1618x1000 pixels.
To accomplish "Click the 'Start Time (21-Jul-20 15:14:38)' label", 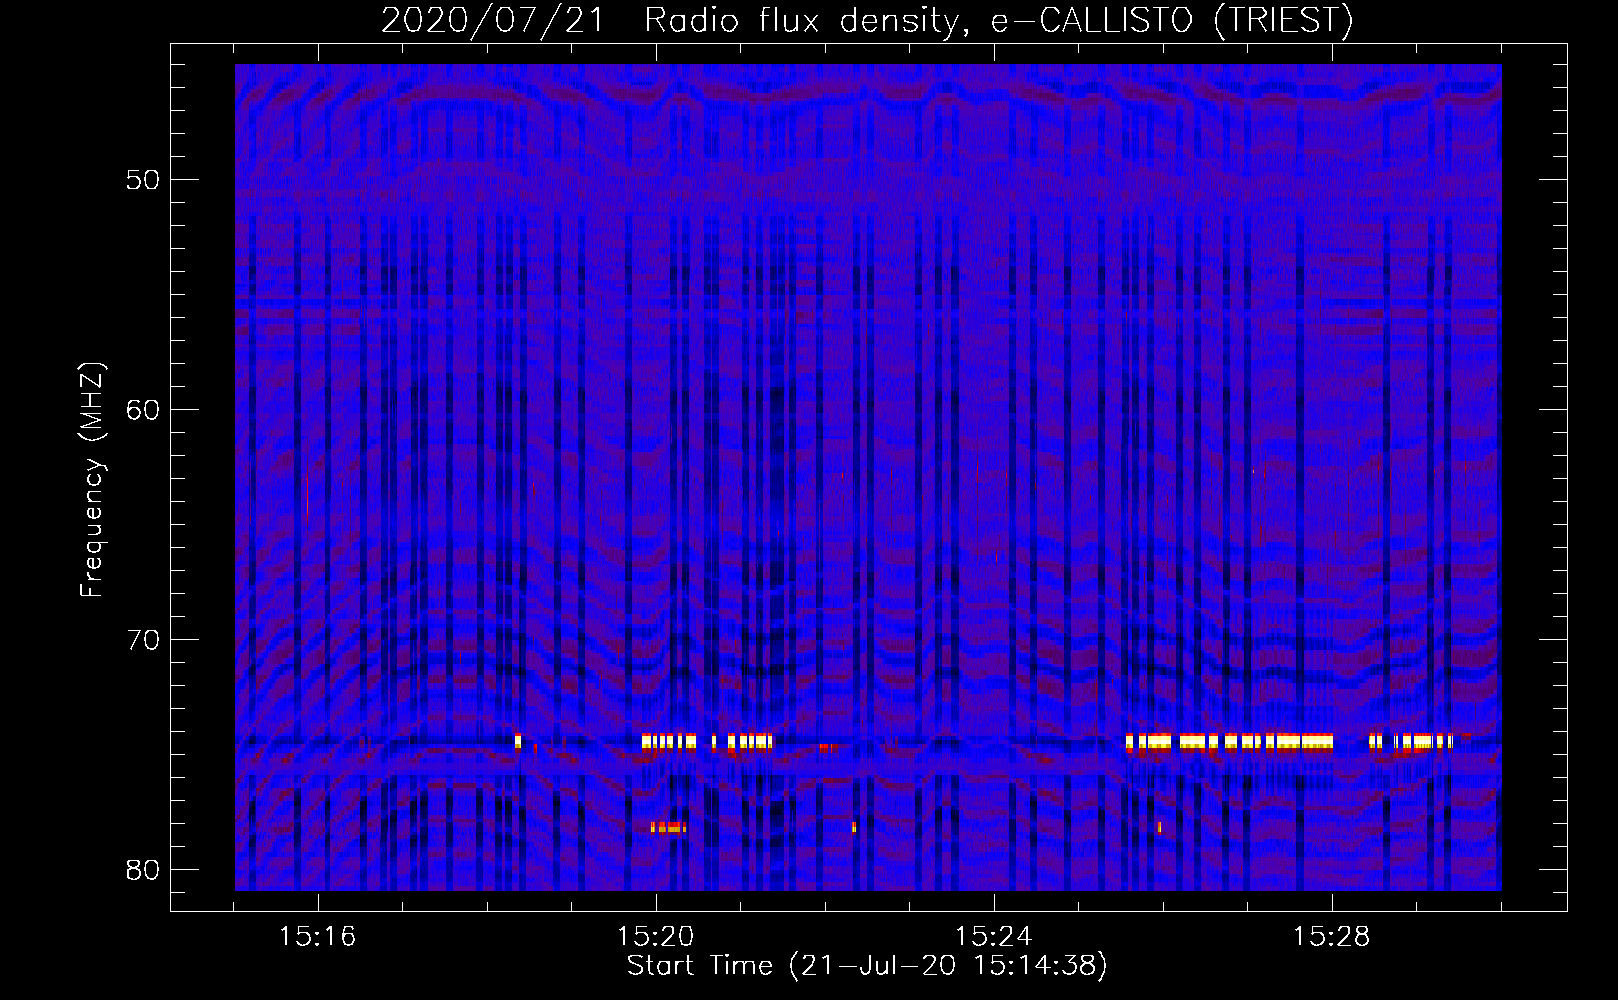I will (x=867, y=966).
